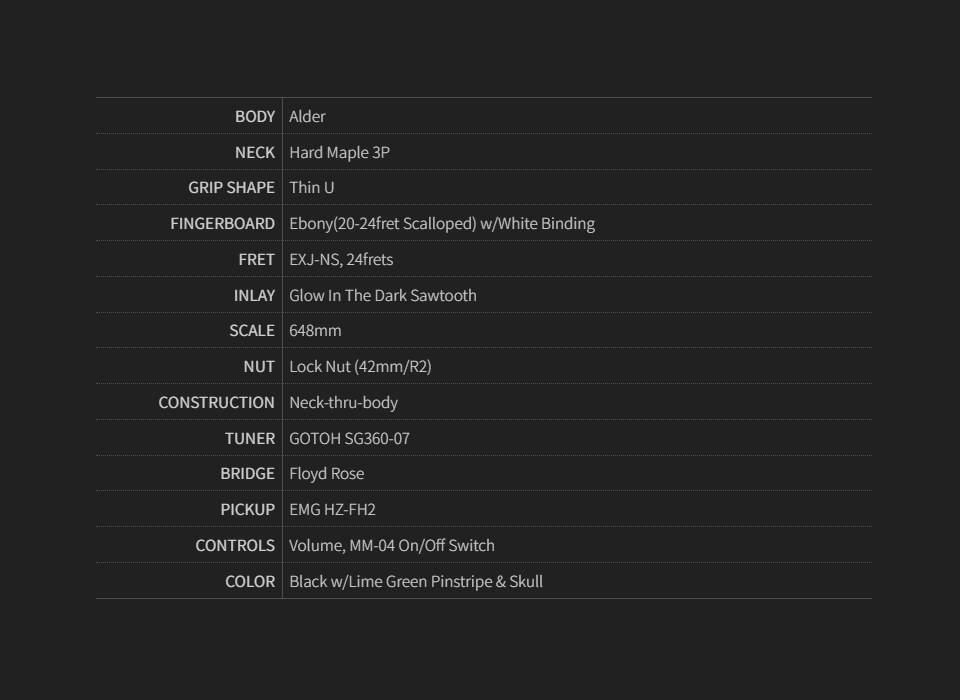960x700 pixels.
Task: Select the Thin U grip value
Action: click(x=311, y=187)
